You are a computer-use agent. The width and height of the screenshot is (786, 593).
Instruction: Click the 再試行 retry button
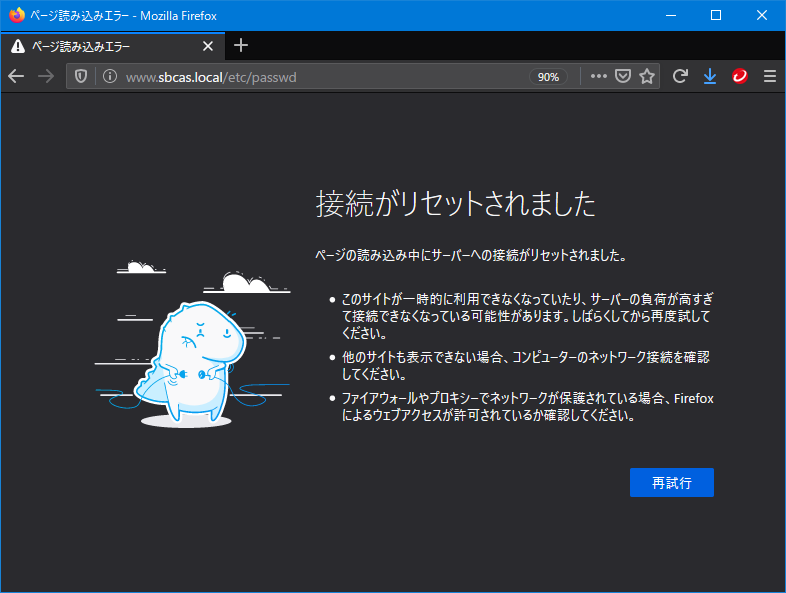click(671, 482)
